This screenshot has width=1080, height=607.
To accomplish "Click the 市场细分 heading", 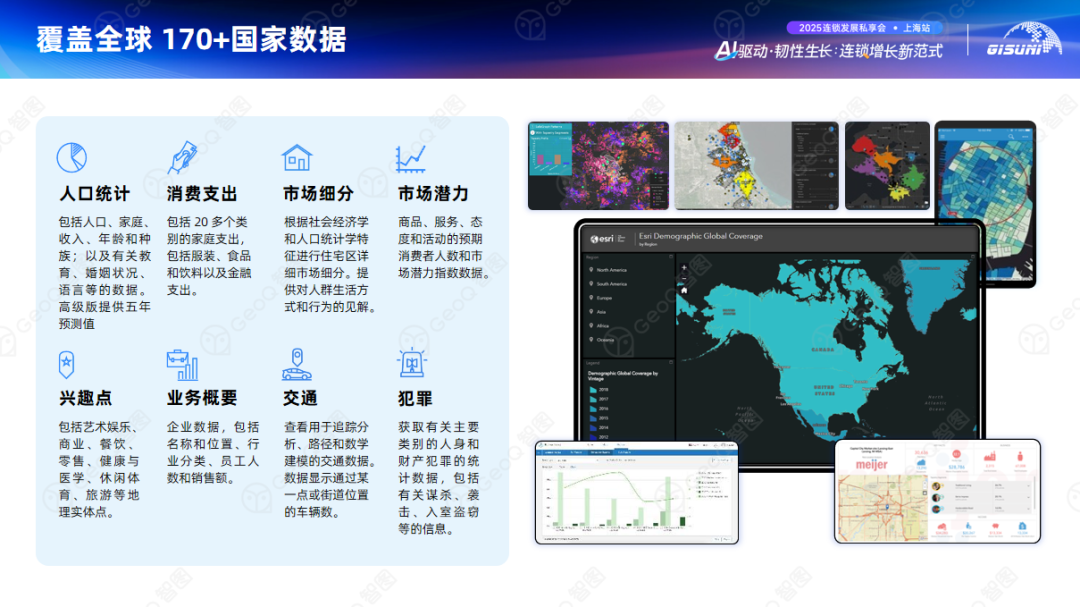I will [318, 194].
